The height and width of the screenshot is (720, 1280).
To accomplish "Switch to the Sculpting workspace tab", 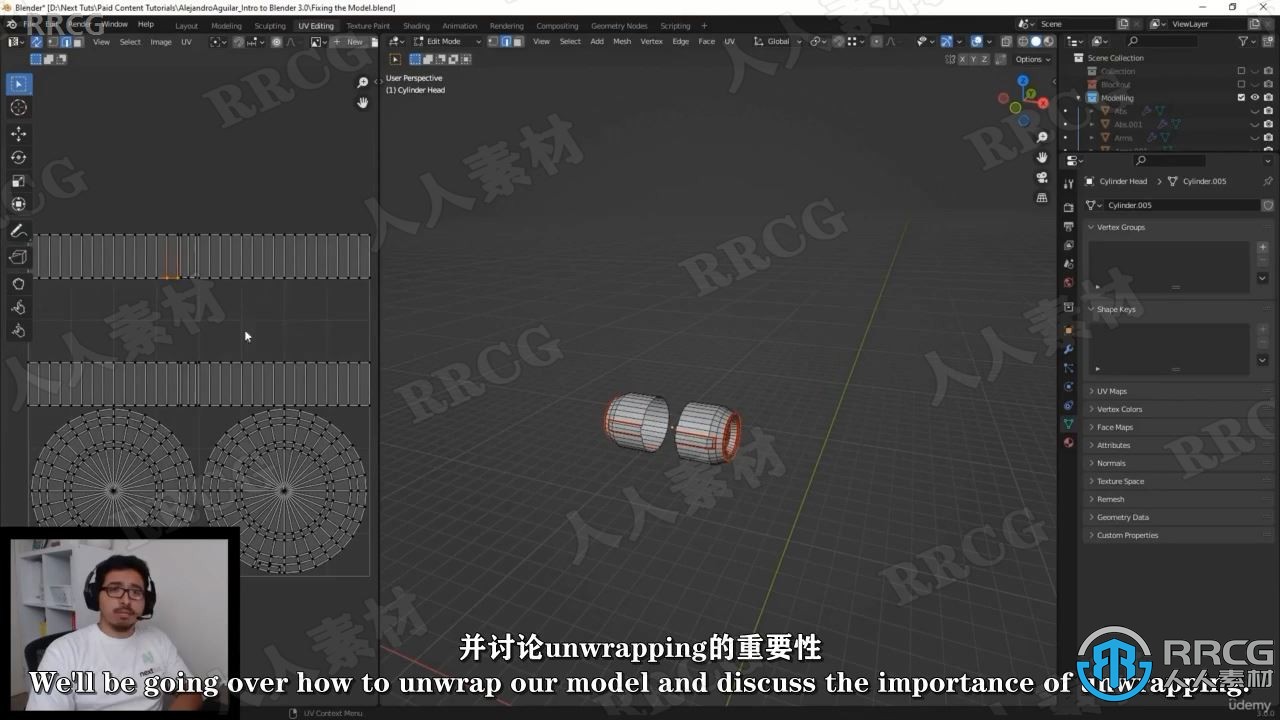I will 270,25.
